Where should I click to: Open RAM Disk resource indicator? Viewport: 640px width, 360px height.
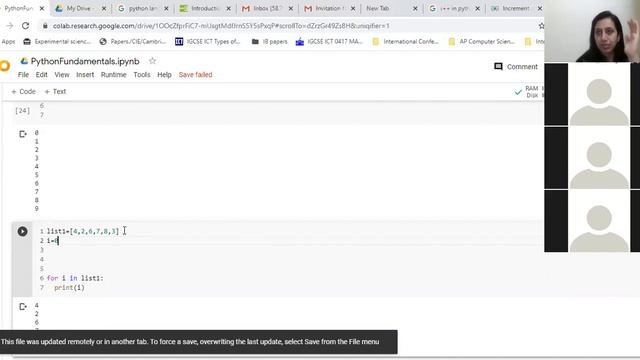pos(532,92)
